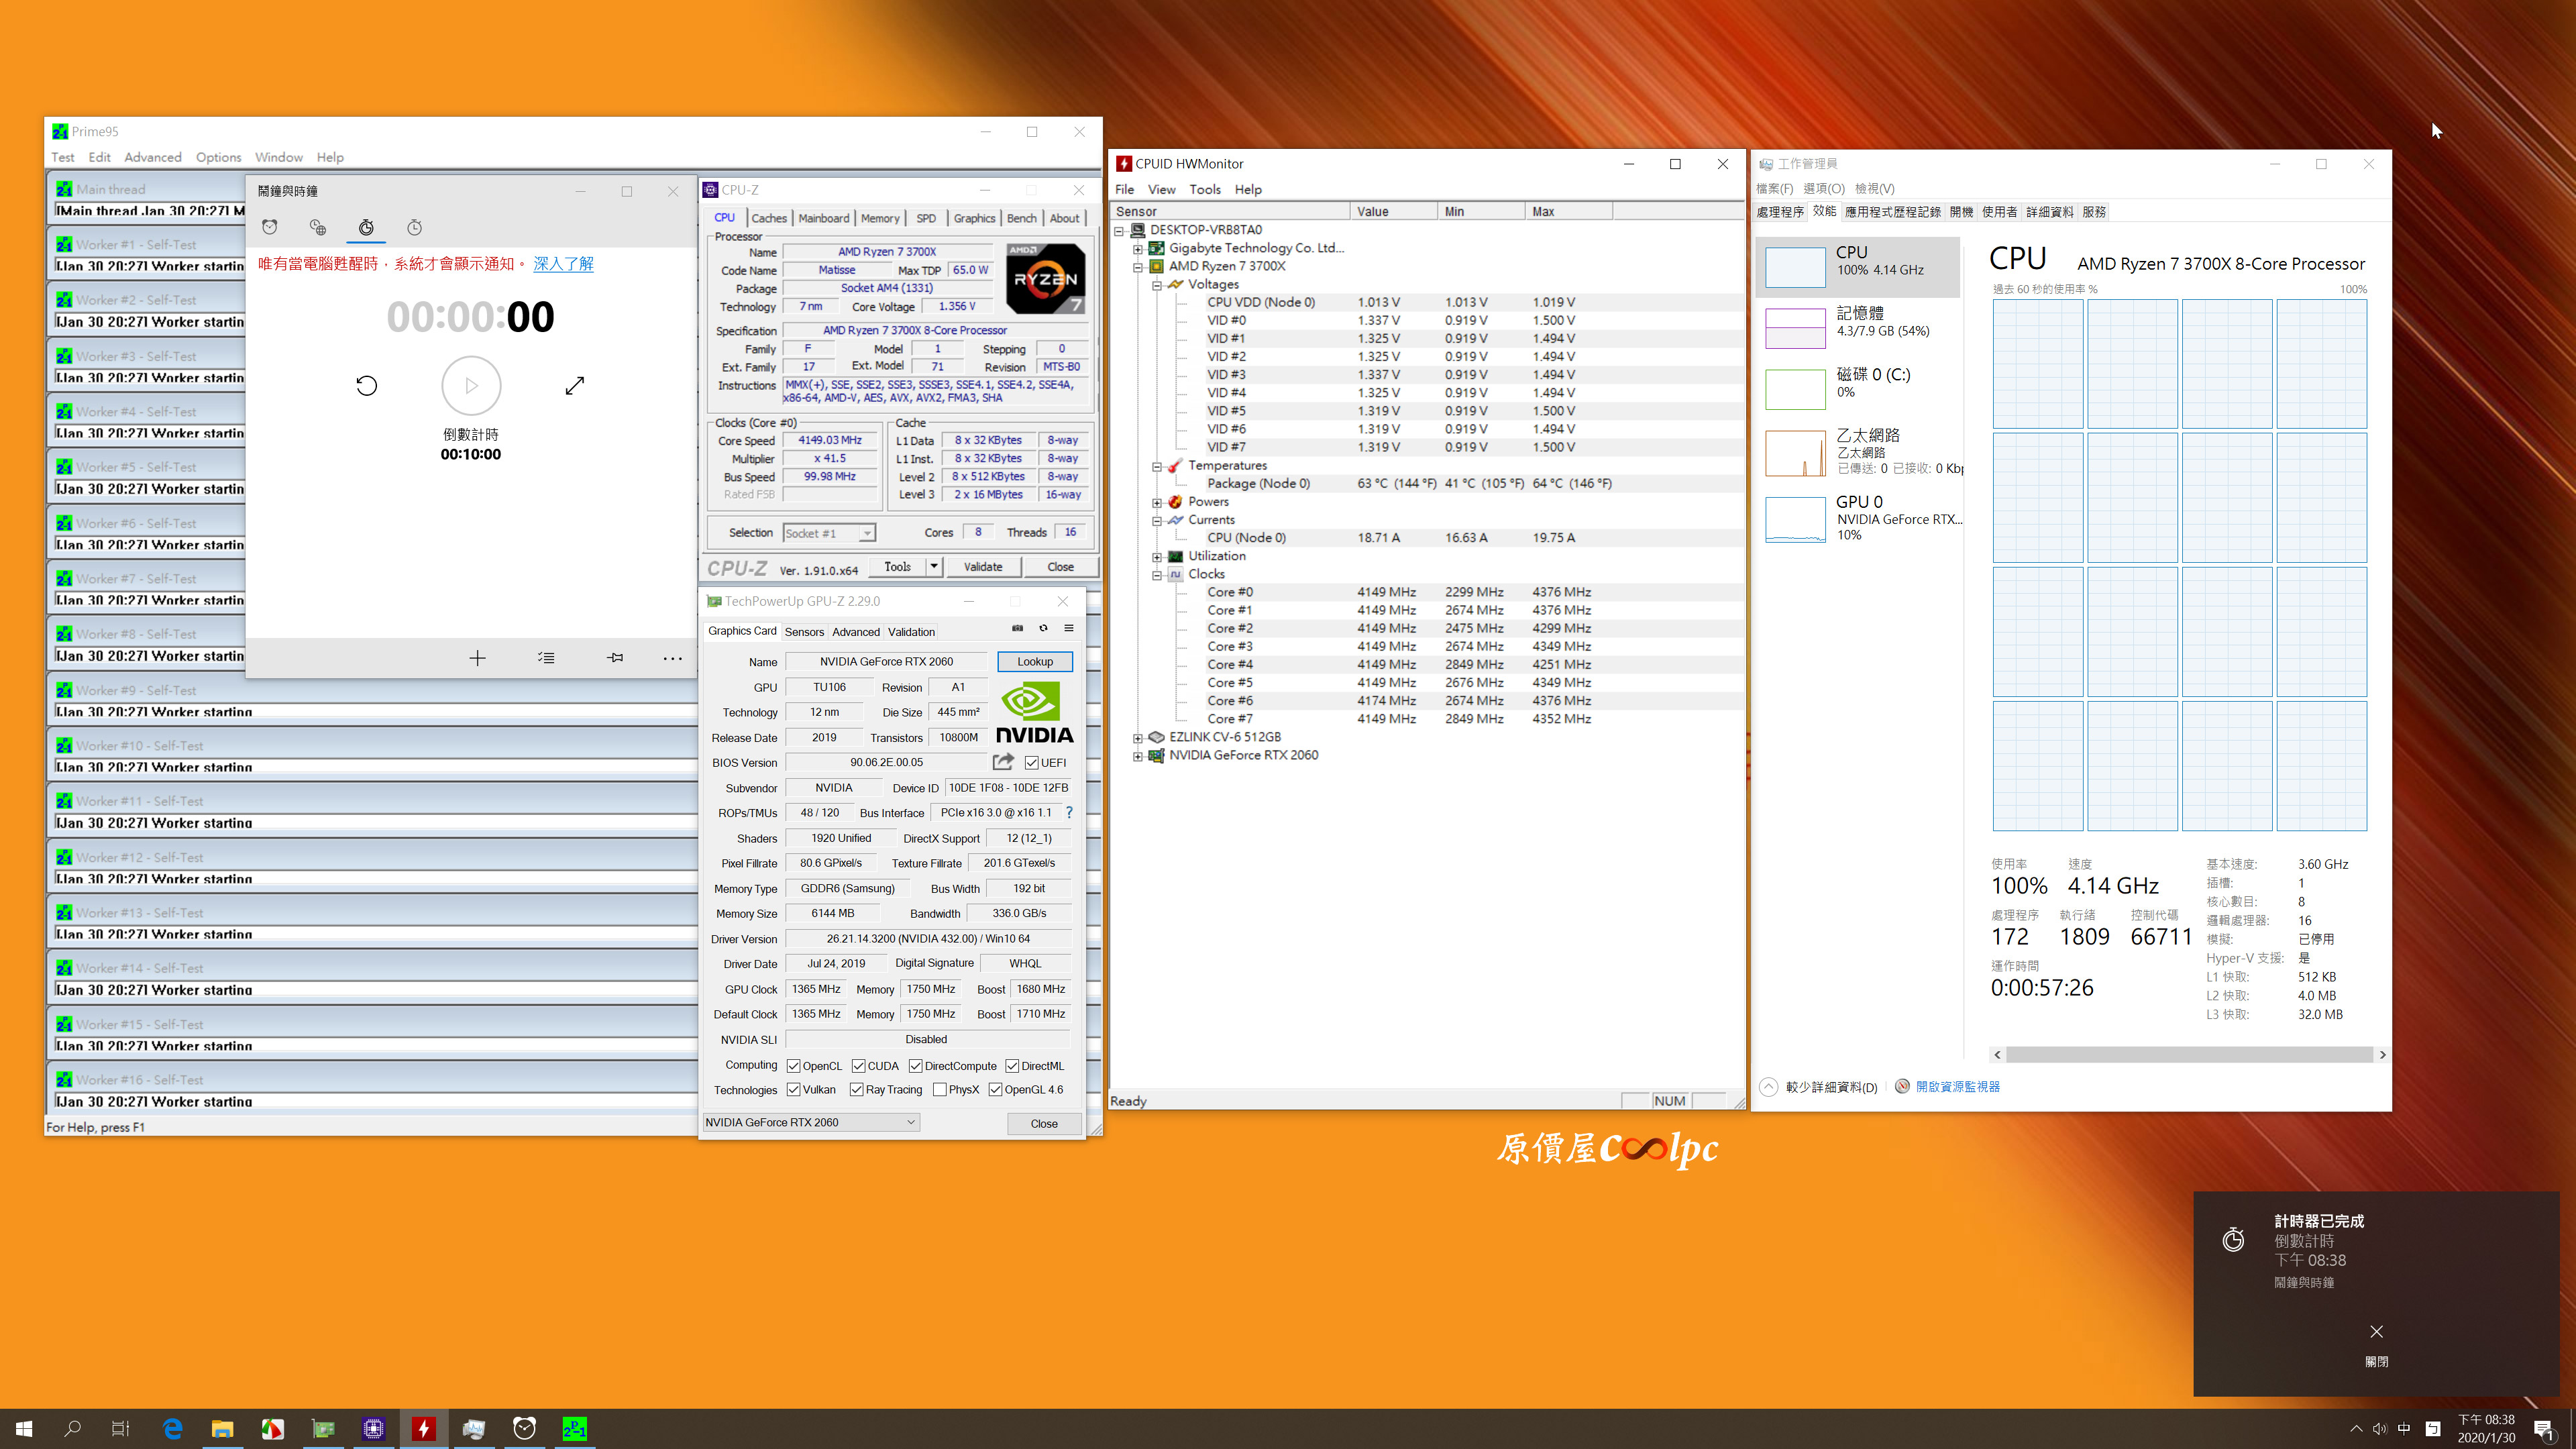Toggle the OpenGL 4.6 checkbox

pyautogui.click(x=995, y=1090)
